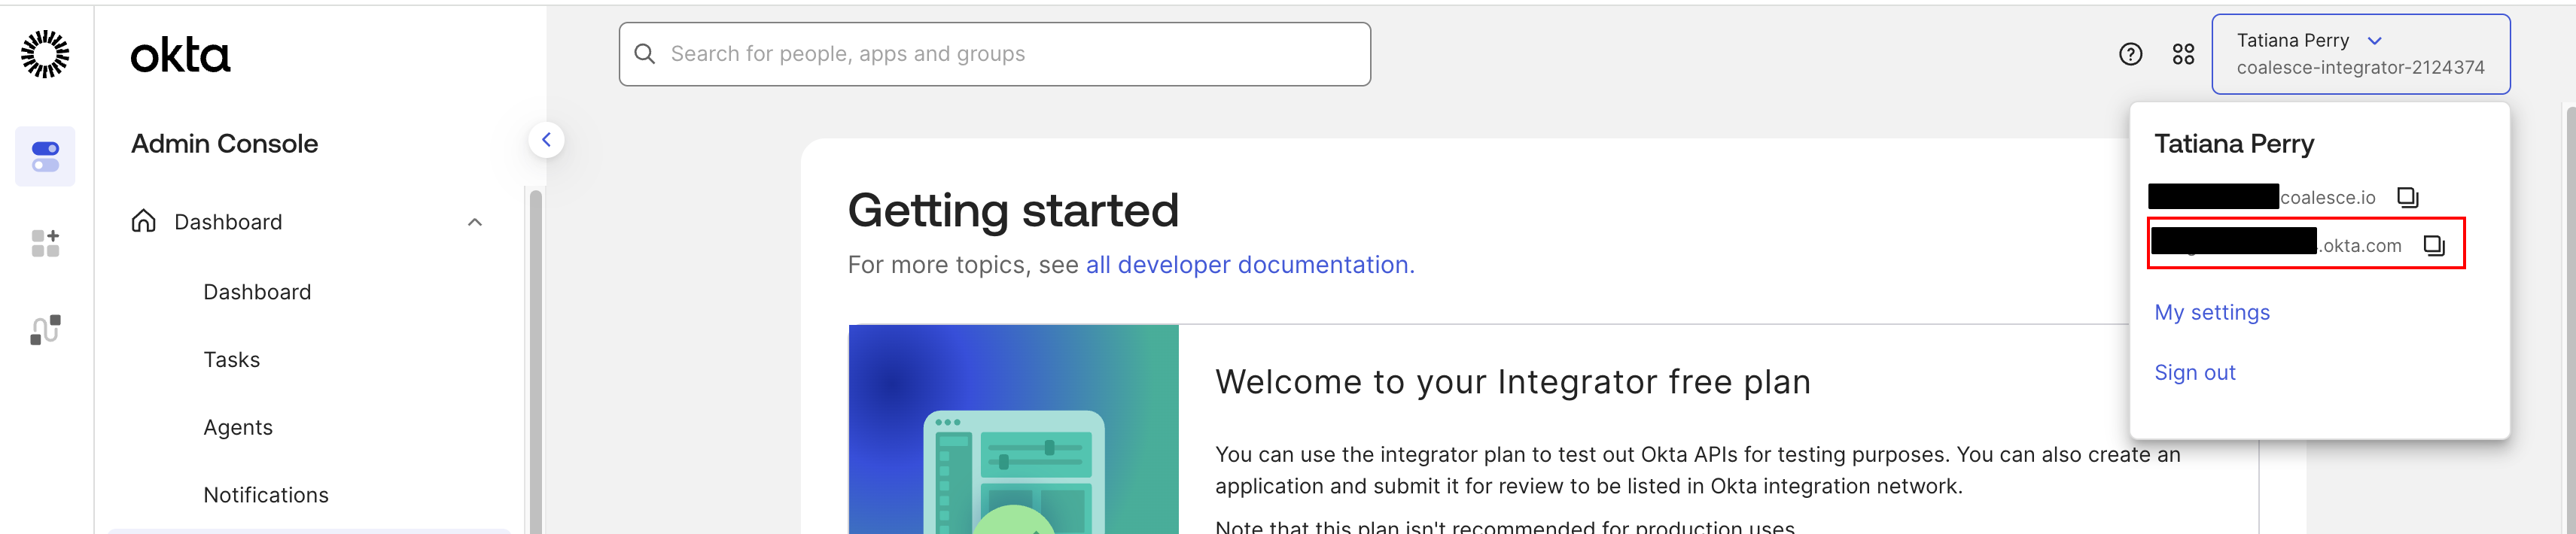Open the applications grid-plus icon in left rail
Image resolution: width=2576 pixels, height=534 pixels.
[x=45, y=243]
